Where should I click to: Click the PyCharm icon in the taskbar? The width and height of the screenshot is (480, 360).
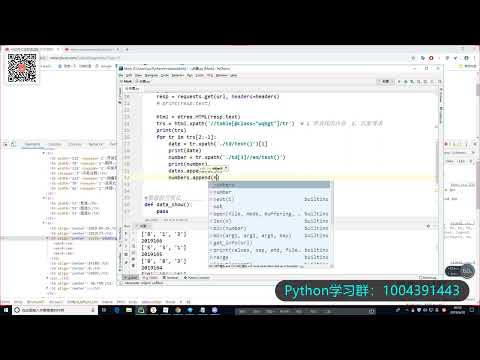pos(141,310)
